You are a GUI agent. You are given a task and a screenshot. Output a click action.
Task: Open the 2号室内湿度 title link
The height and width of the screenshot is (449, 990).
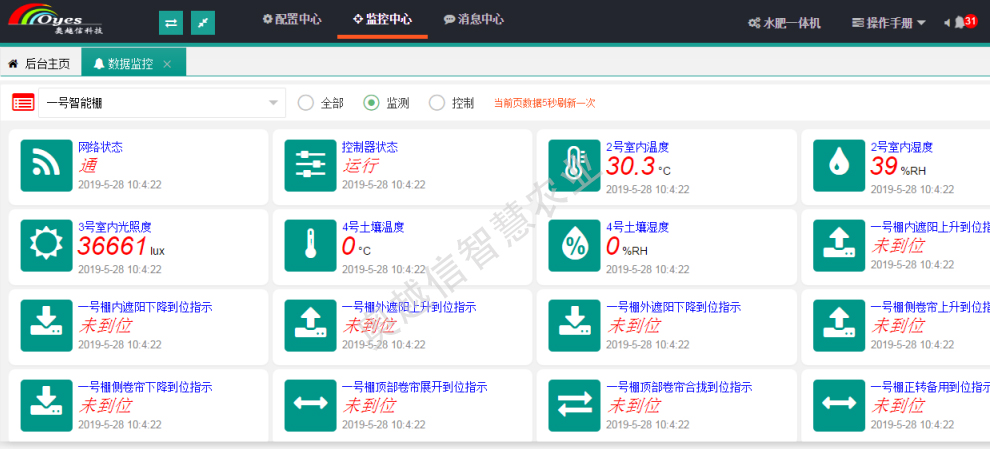pyautogui.click(x=902, y=147)
